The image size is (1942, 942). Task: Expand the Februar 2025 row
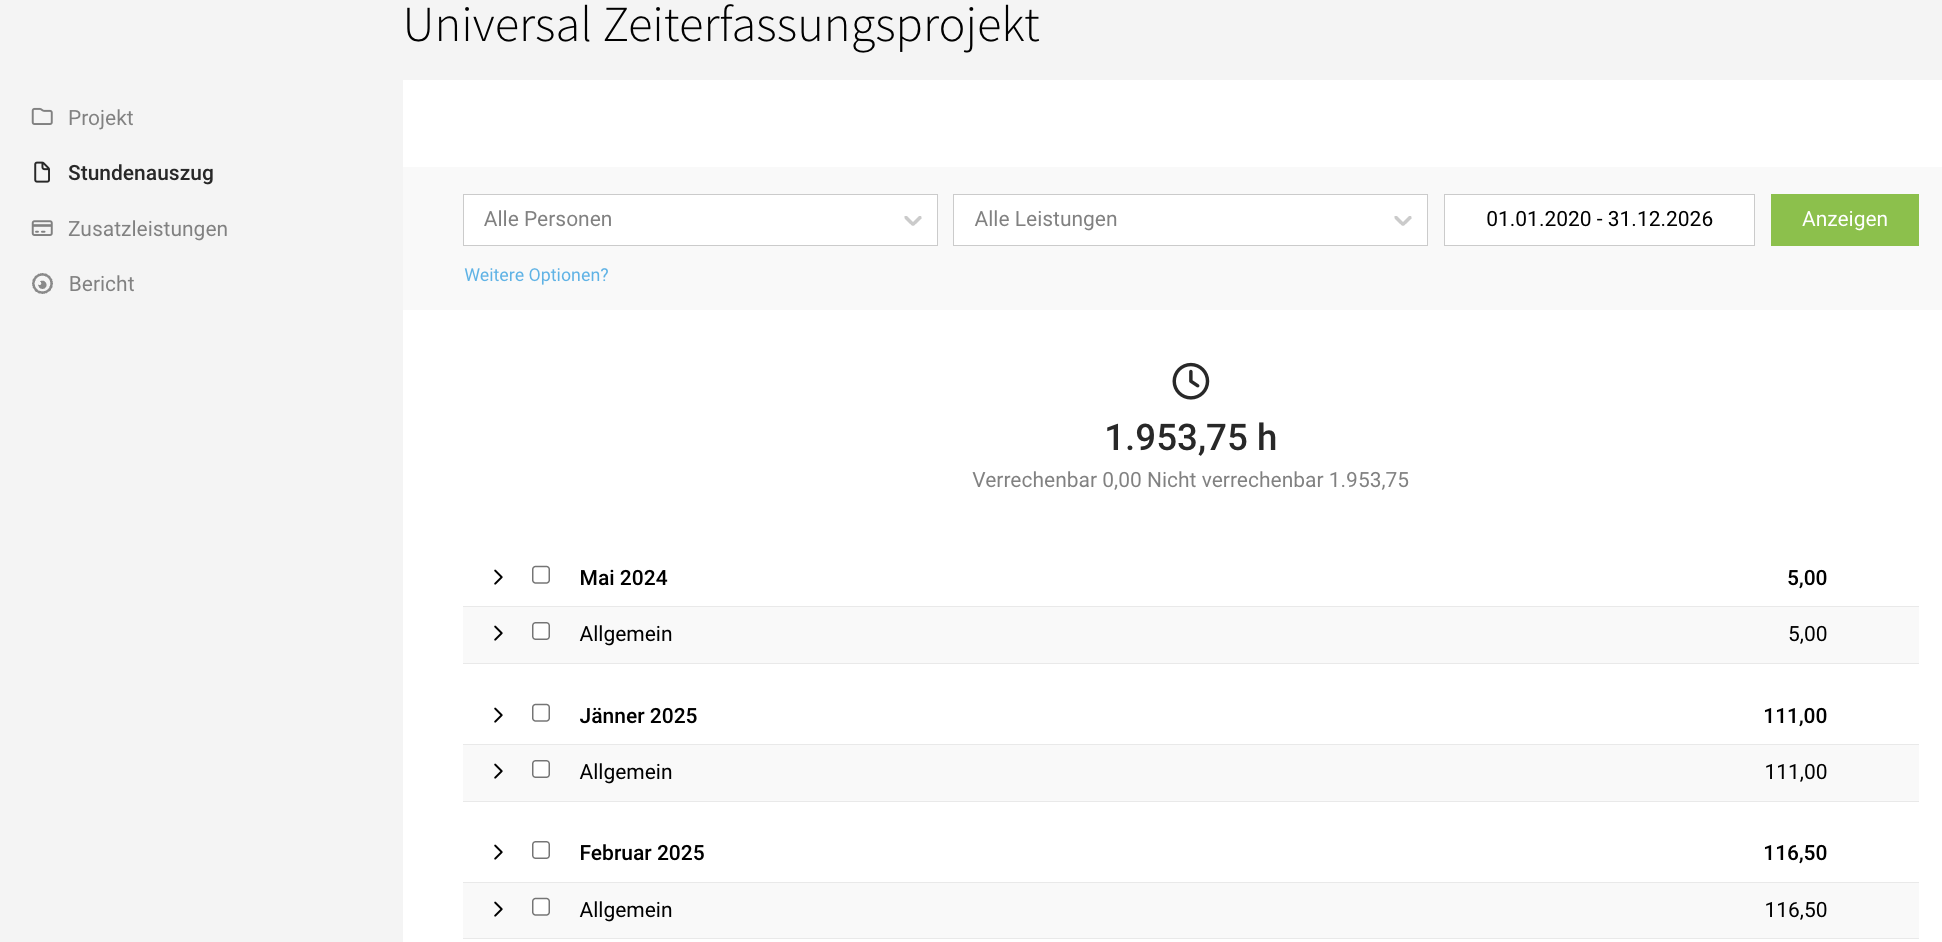(498, 852)
